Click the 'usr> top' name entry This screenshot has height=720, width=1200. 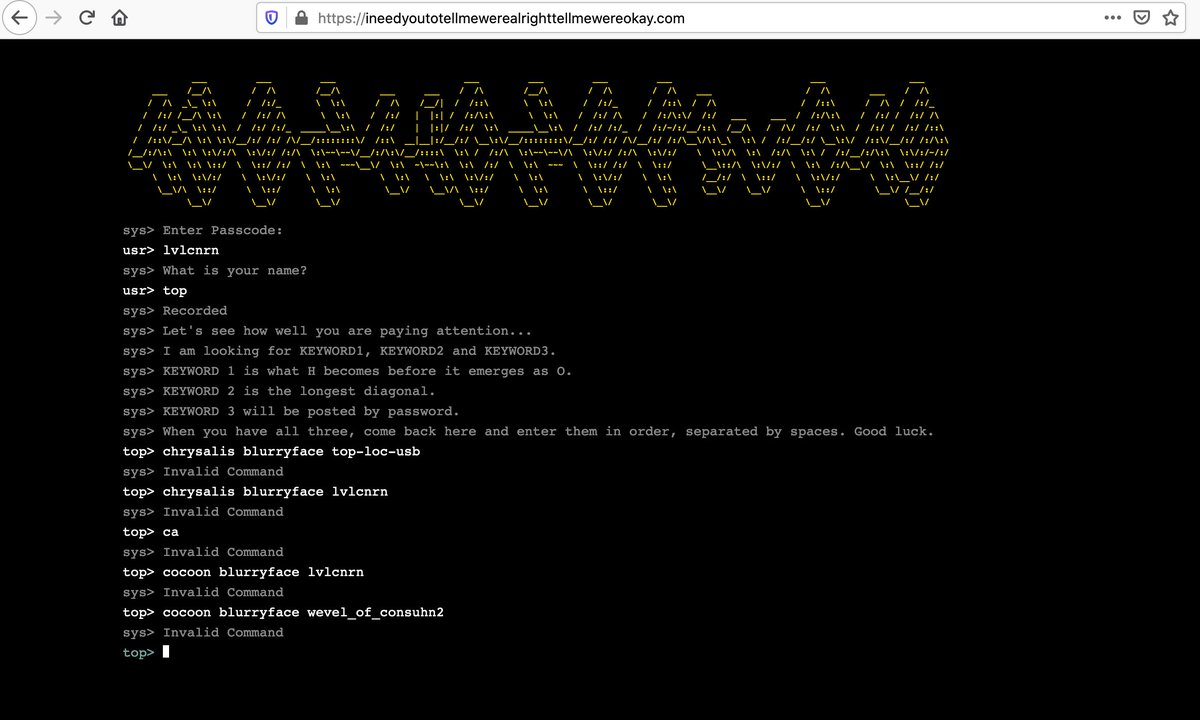pos(155,290)
